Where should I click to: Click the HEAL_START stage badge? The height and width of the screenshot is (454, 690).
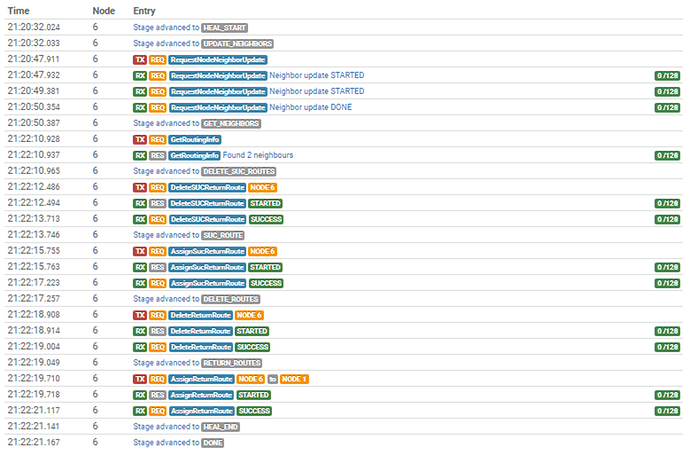pyautogui.click(x=224, y=28)
